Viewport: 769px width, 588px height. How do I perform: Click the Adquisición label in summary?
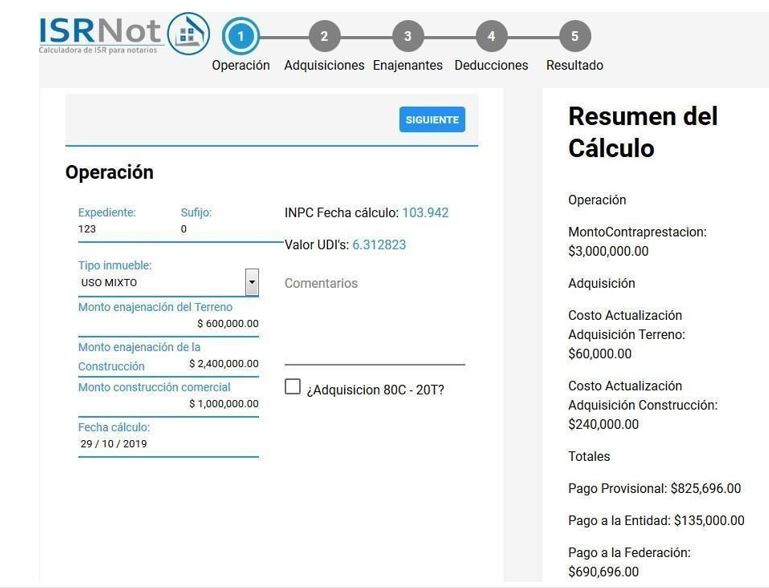tap(602, 283)
